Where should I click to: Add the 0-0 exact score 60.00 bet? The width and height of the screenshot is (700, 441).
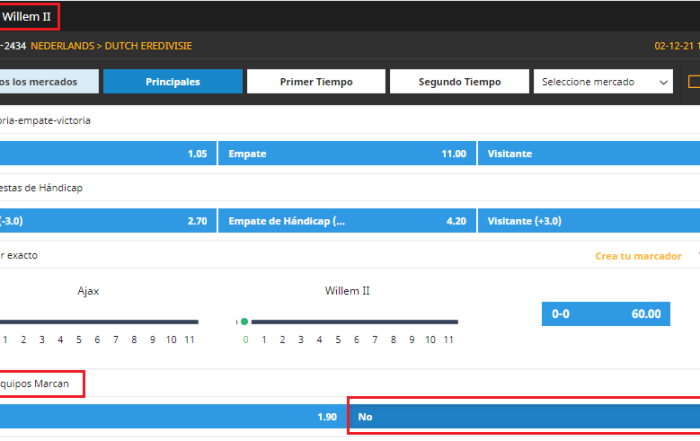click(606, 314)
